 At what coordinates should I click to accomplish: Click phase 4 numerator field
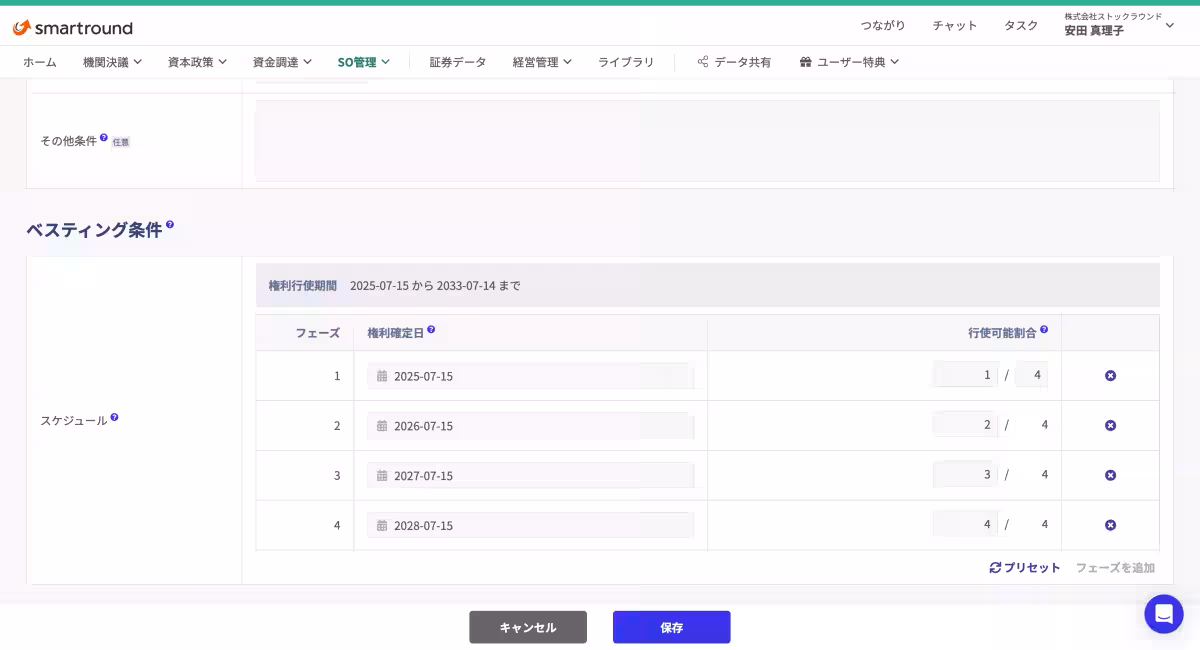pos(965,524)
